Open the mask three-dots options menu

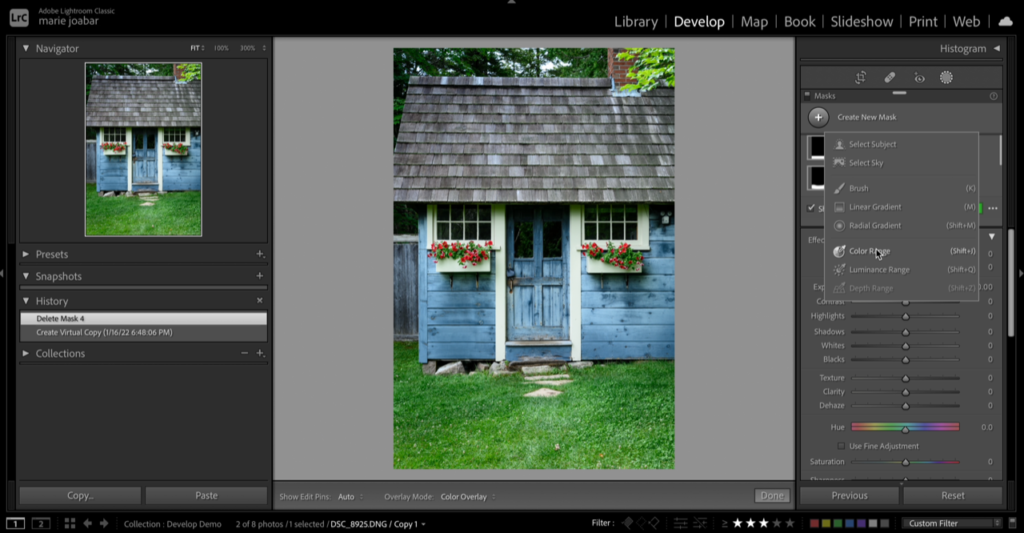click(x=992, y=208)
